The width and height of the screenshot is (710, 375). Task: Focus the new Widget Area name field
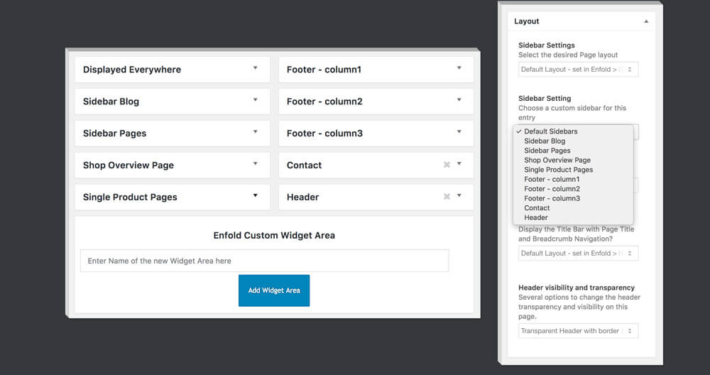(264, 261)
